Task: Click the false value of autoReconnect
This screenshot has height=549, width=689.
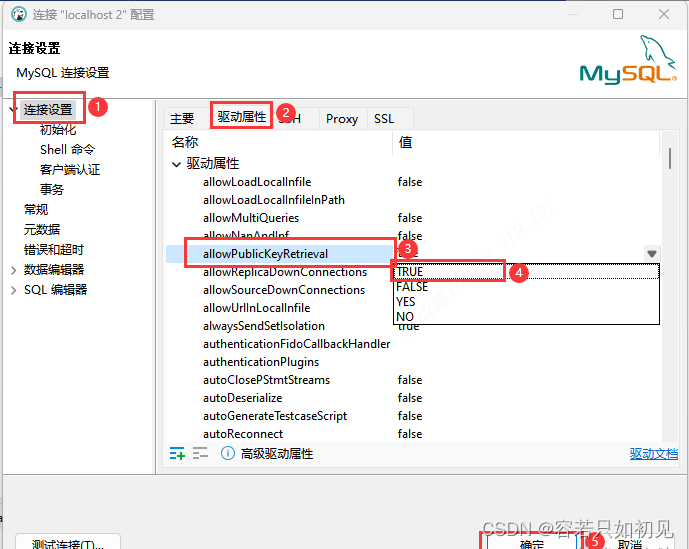Action: click(x=410, y=434)
